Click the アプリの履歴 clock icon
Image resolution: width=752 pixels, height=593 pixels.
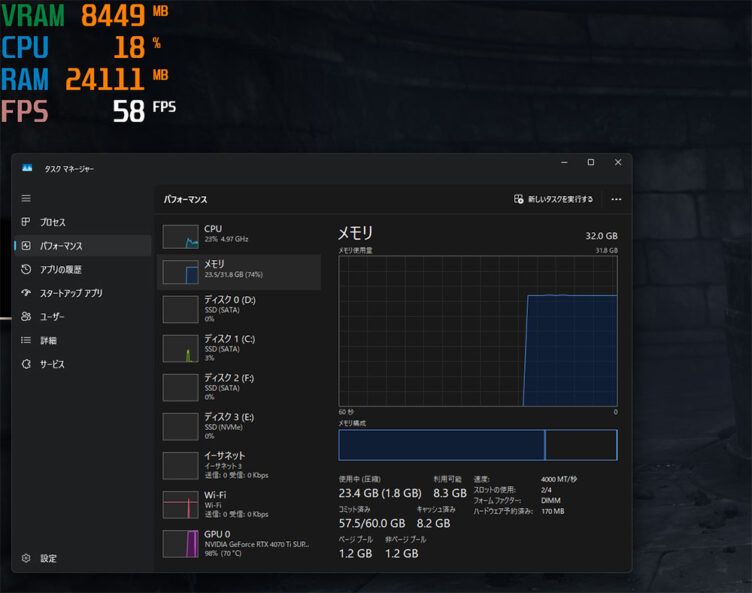click(x=26, y=269)
